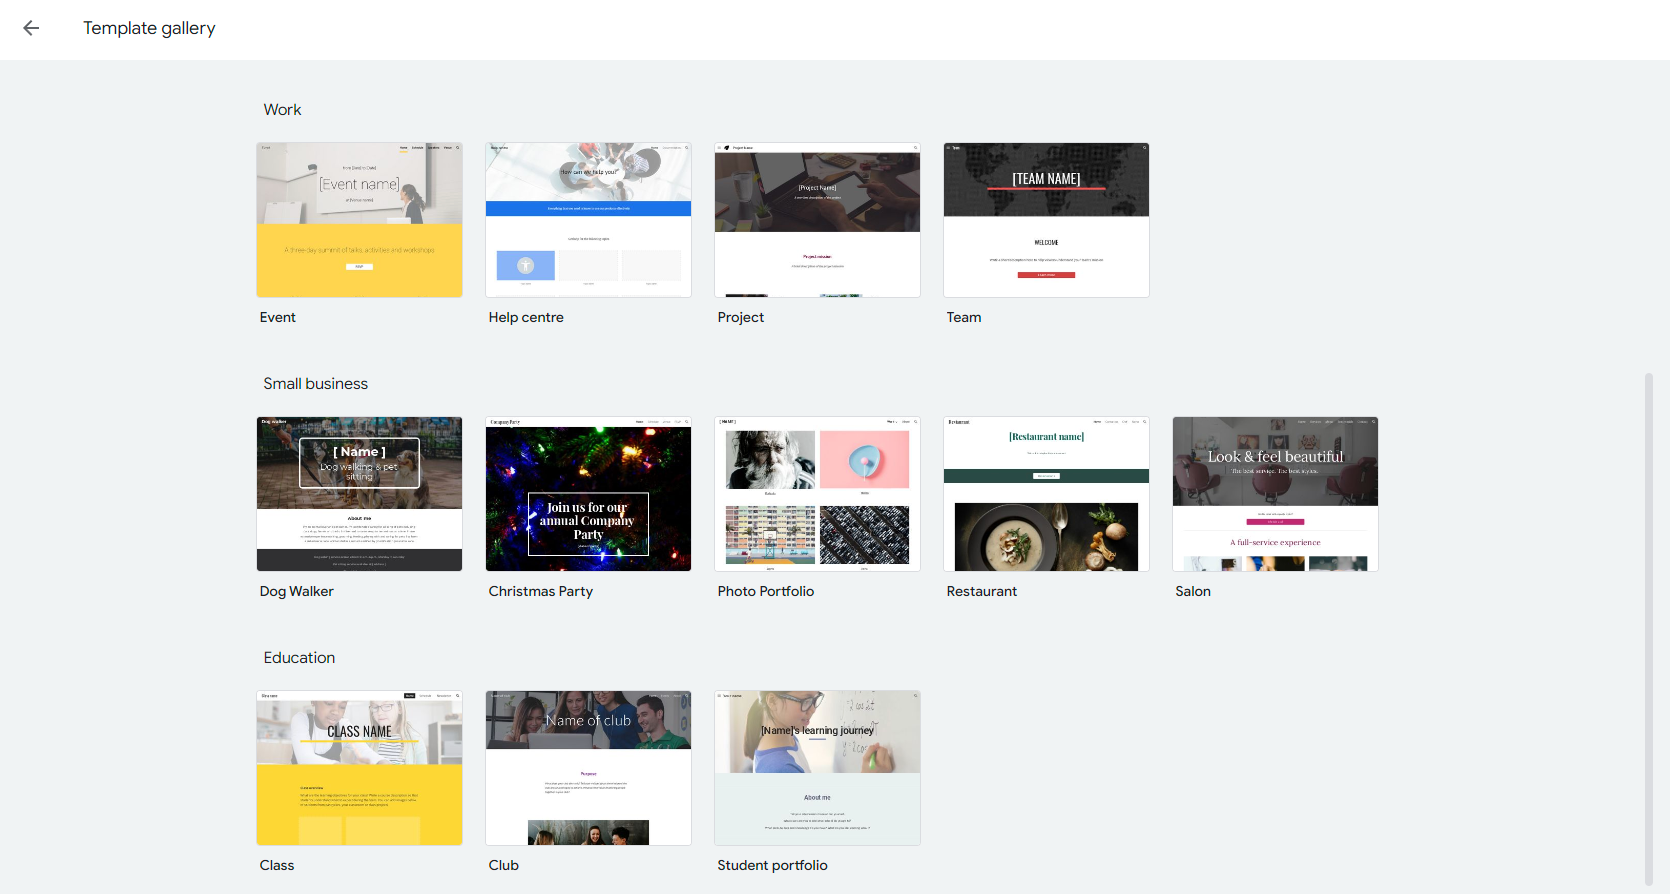Screen dimensions: 1670x894
Task: Open the Project template thumbnail
Action: pyautogui.click(x=817, y=220)
